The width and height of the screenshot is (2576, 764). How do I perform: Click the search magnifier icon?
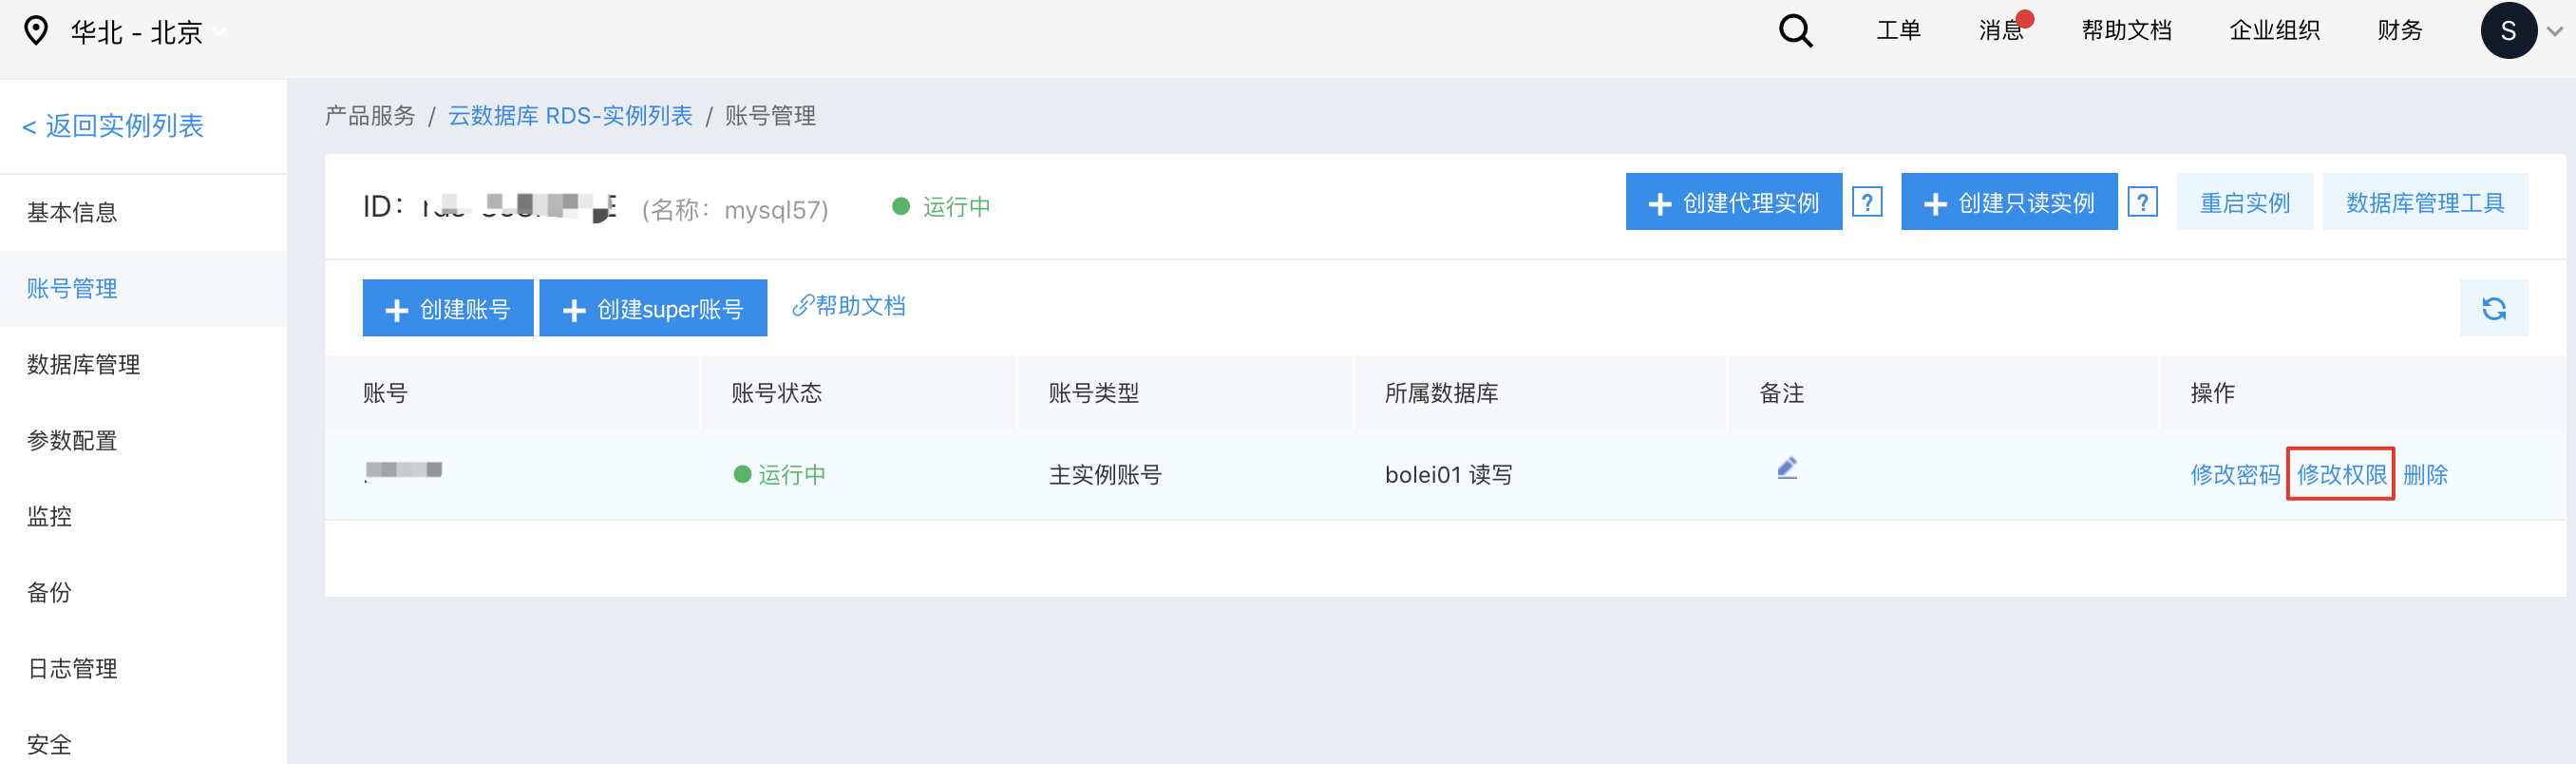(1795, 31)
